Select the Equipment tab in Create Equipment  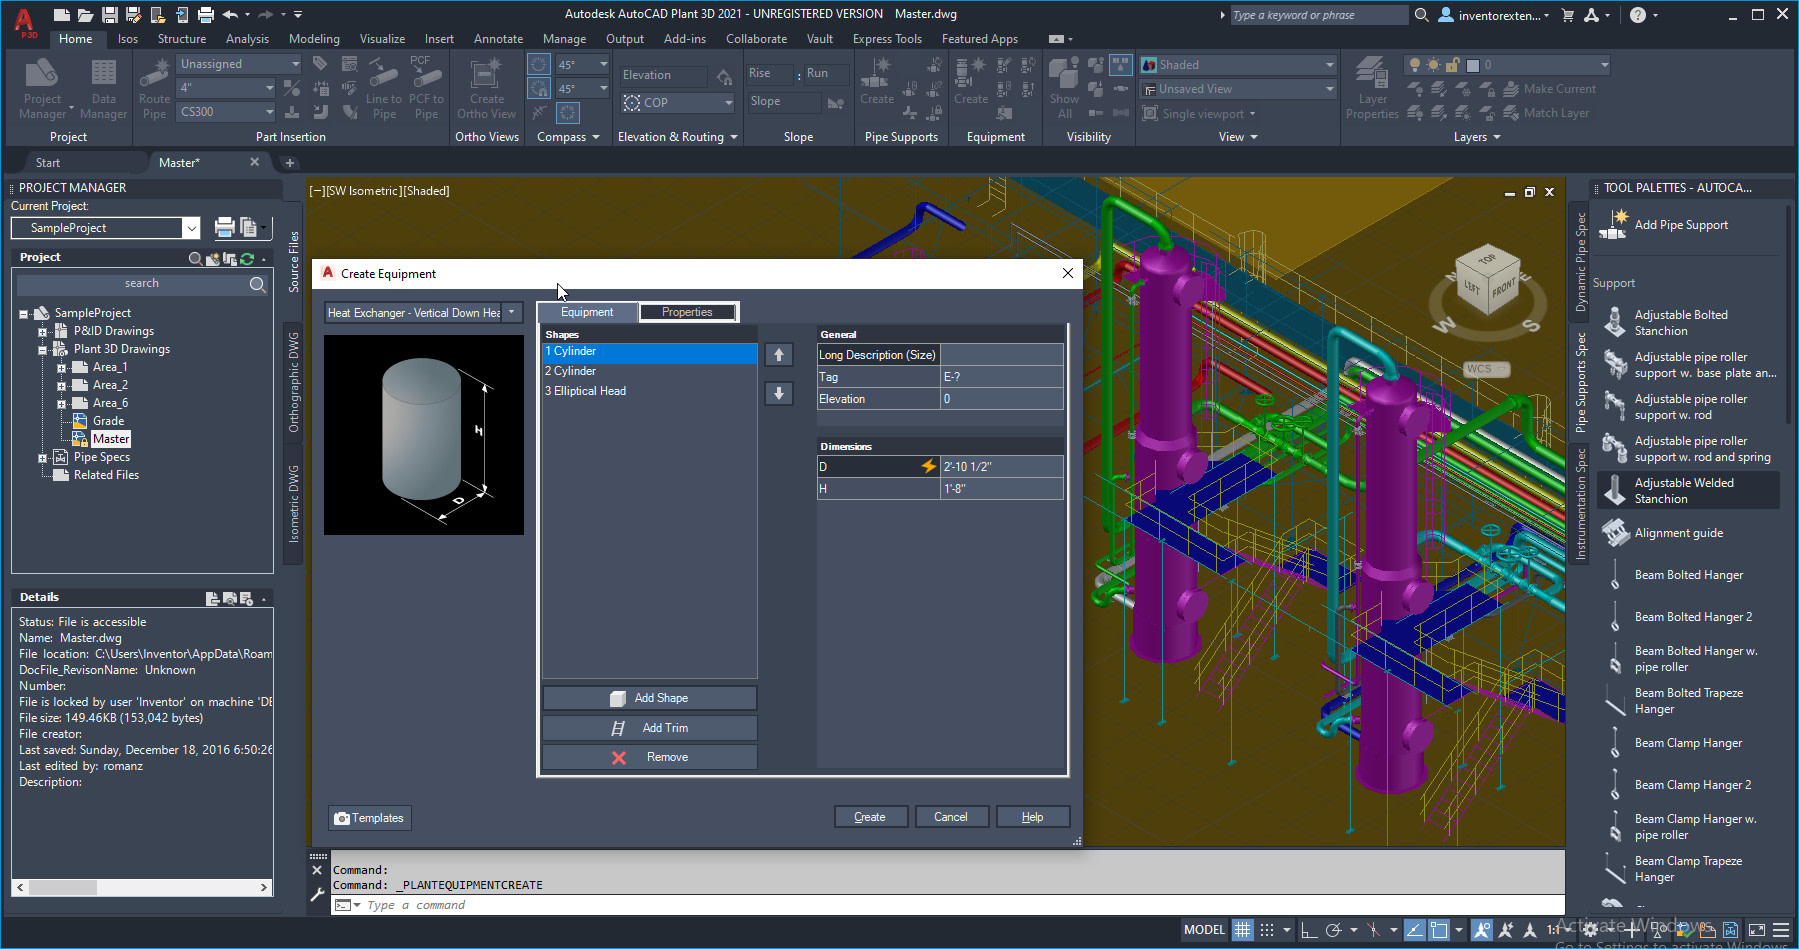coord(587,312)
